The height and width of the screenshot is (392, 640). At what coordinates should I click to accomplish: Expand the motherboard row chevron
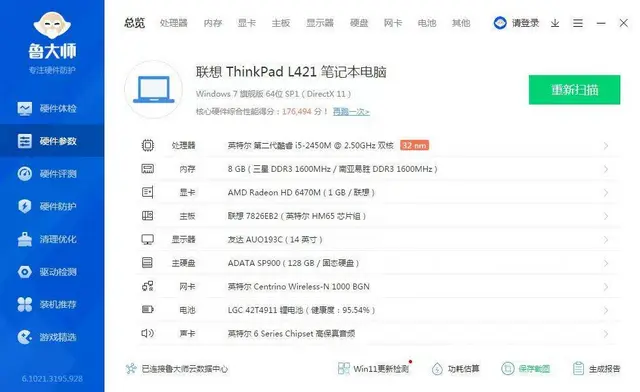pos(606,216)
